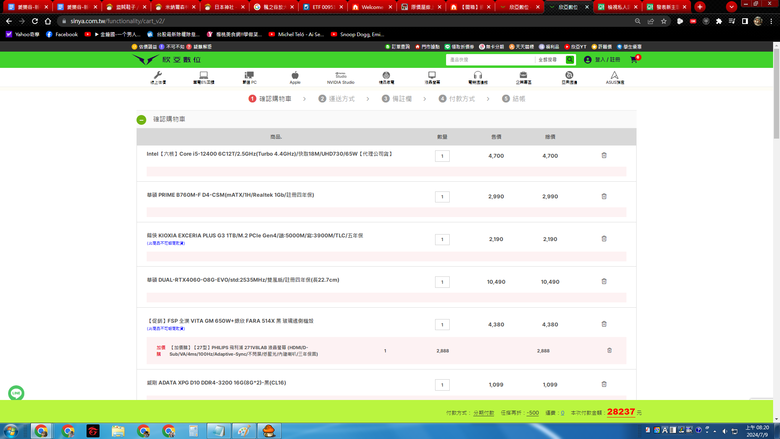Open the LINE chat floating button
The width and height of the screenshot is (780, 439).
click(16, 393)
